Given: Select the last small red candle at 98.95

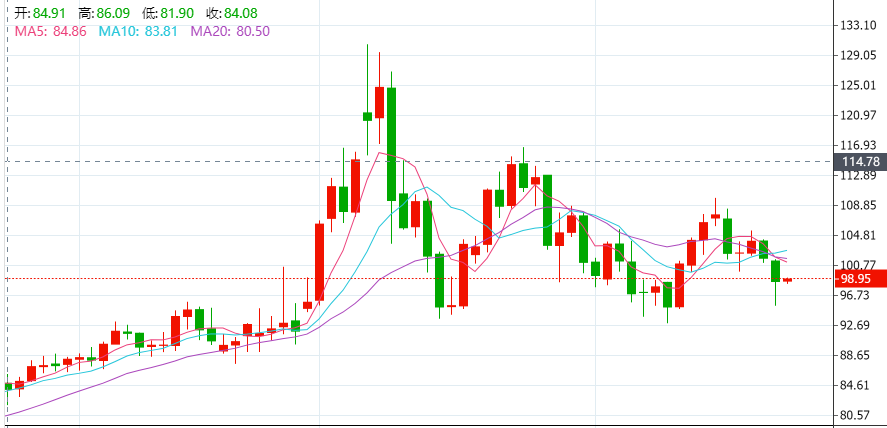Looking at the screenshot, I should tap(787, 280).
